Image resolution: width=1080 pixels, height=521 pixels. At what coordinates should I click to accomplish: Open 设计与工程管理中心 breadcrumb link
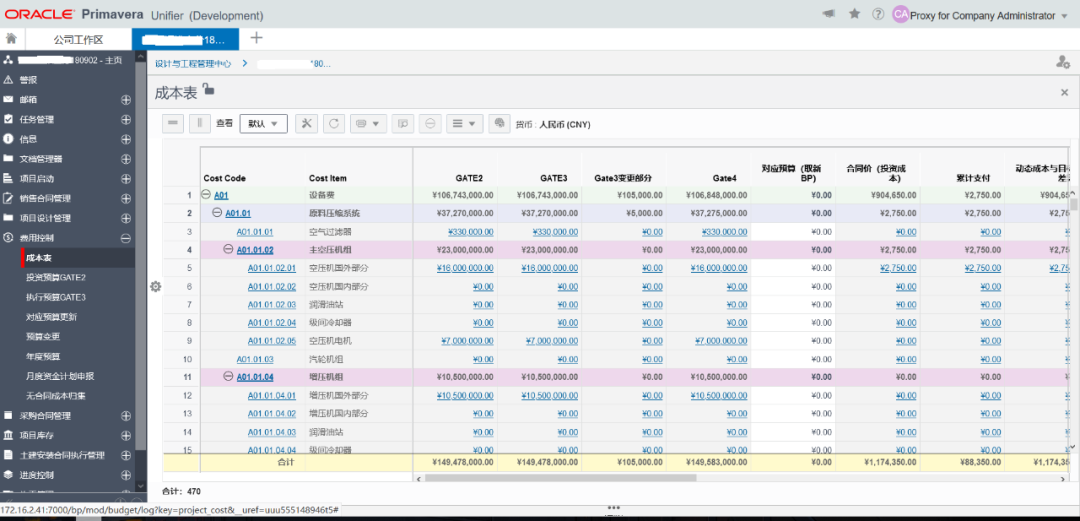click(193, 63)
